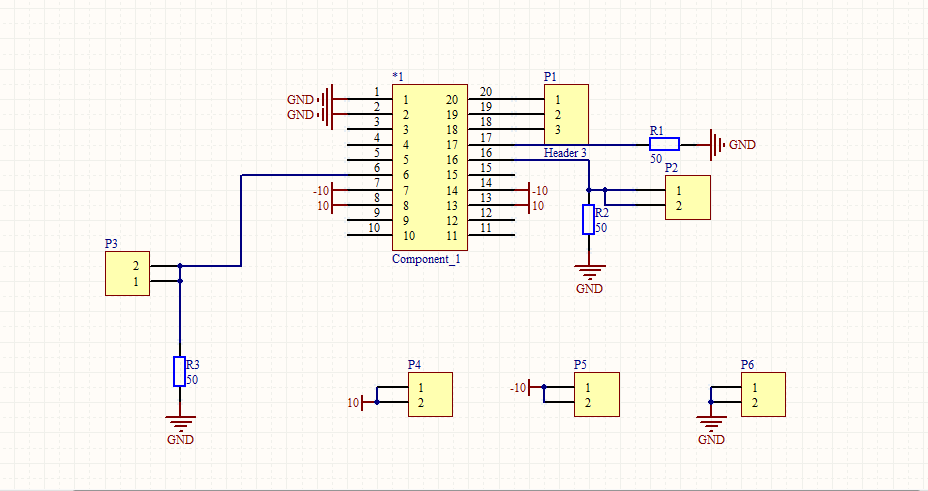Click the junction dot at P3 pin 2

(180, 266)
